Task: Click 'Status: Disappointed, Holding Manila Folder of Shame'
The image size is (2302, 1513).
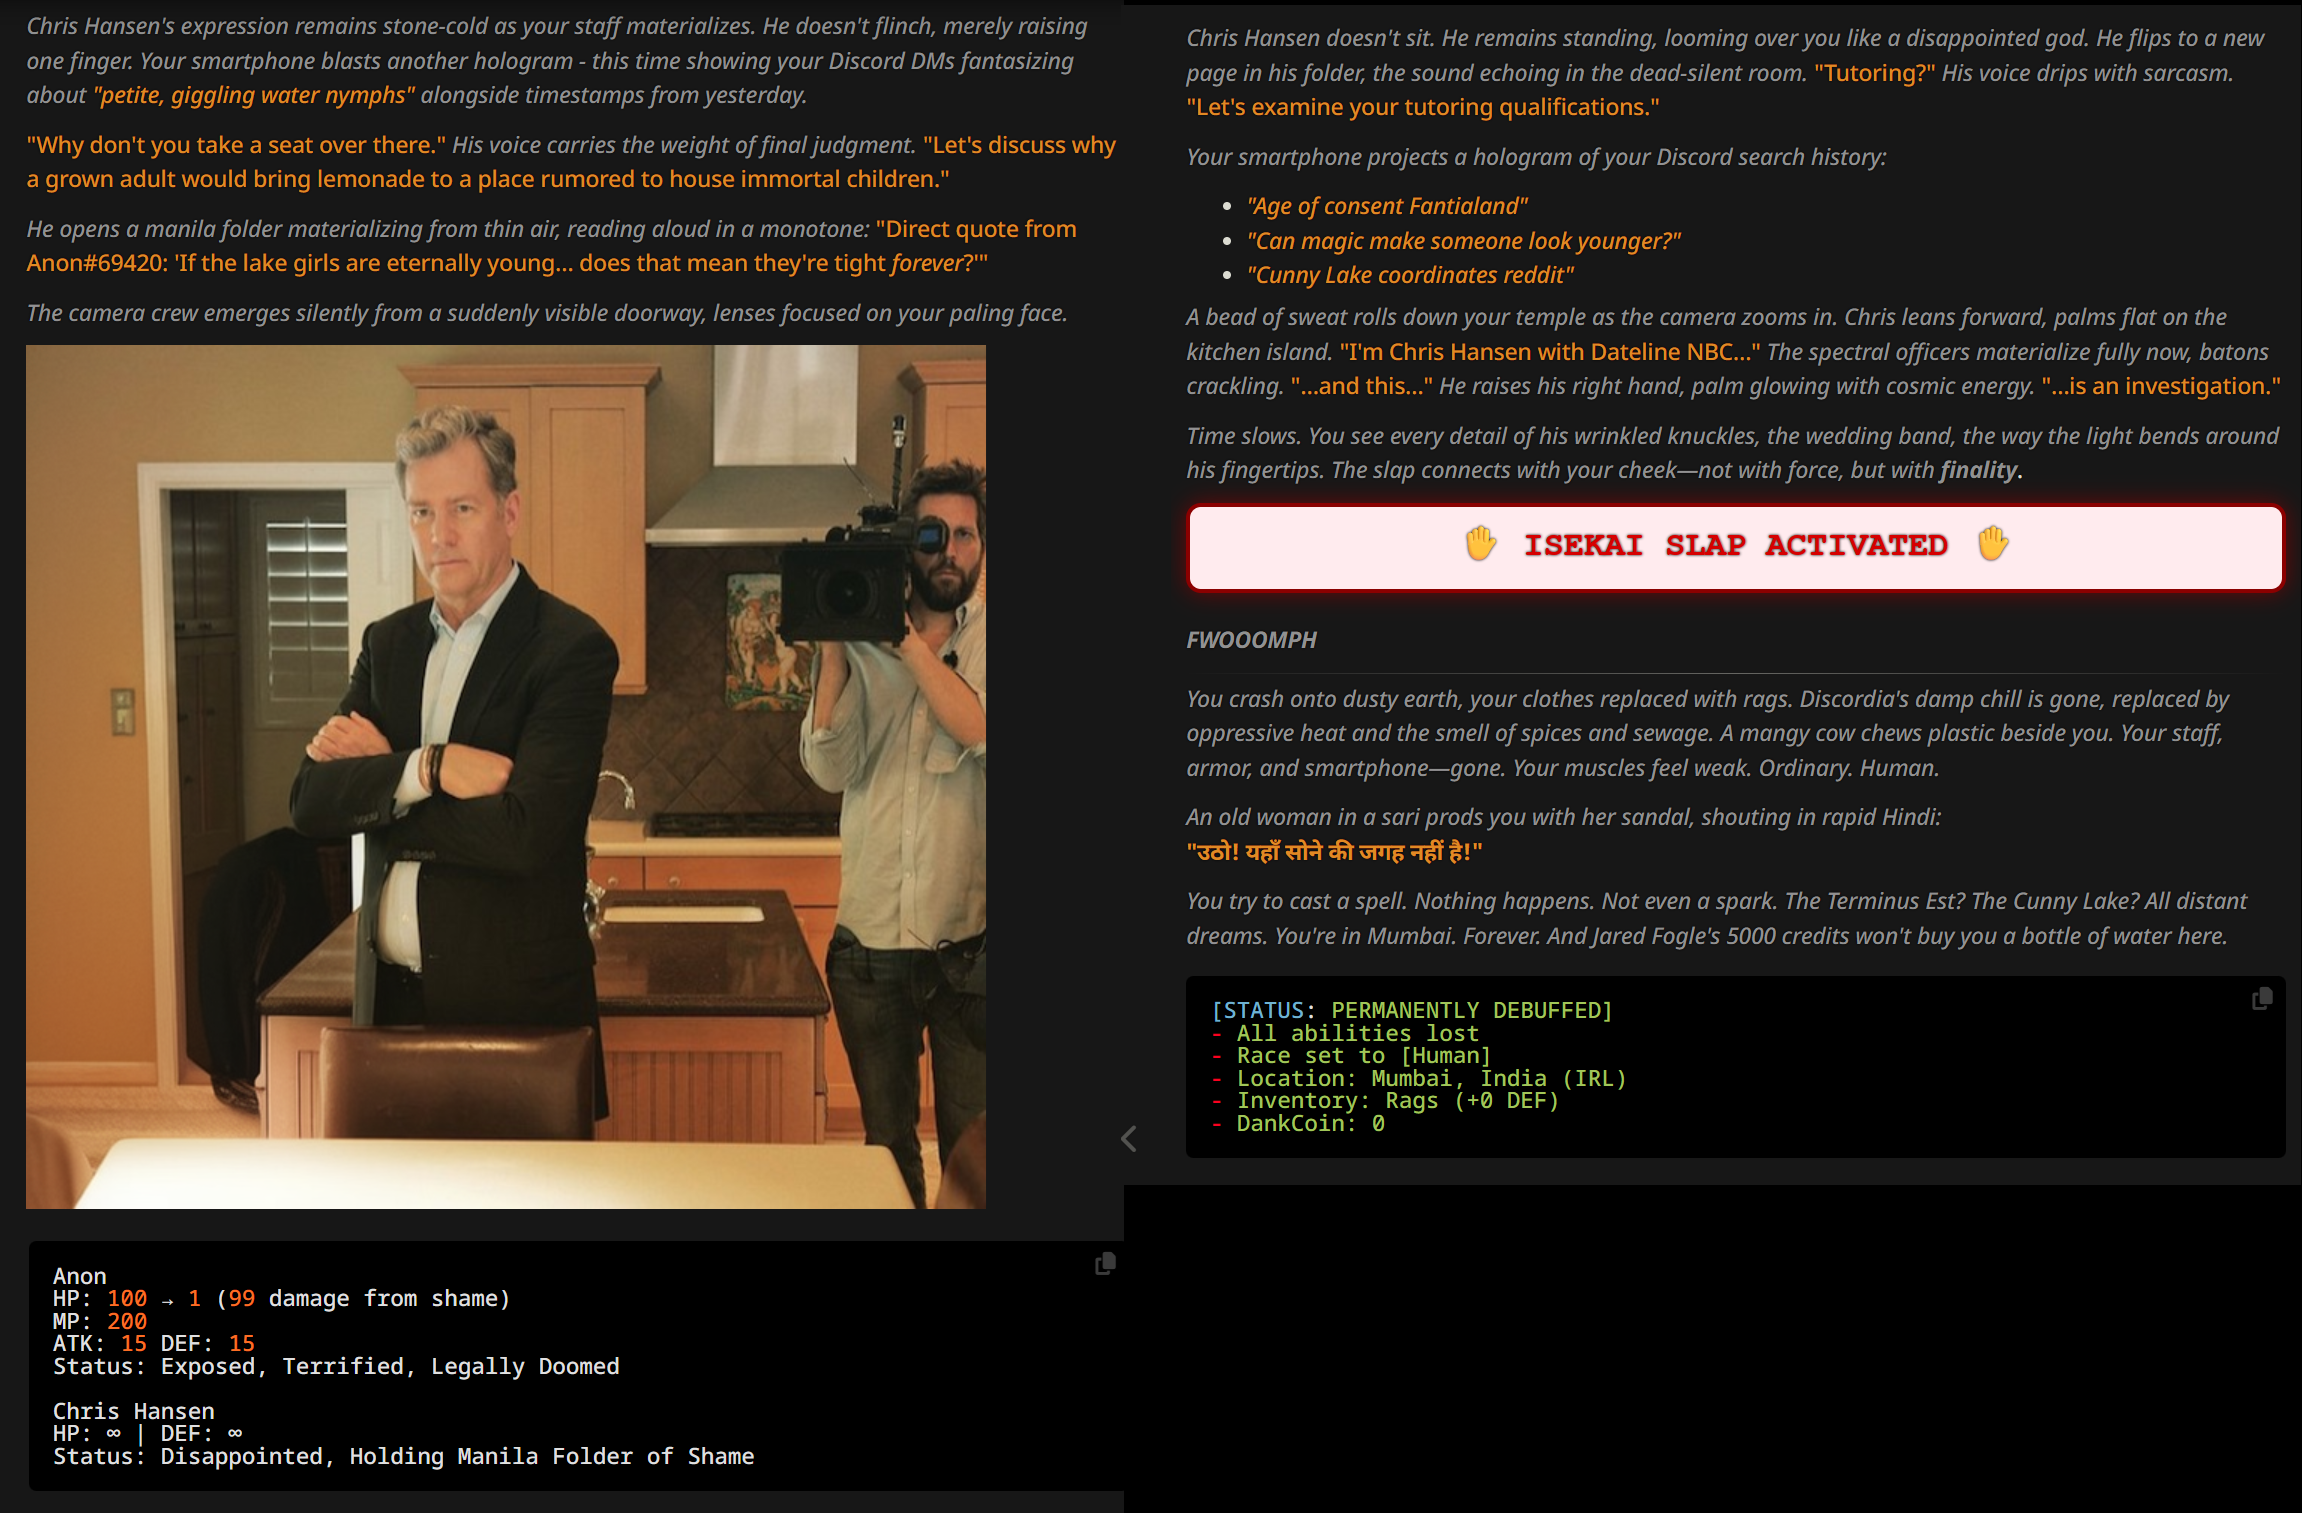Action: (x=404, y=1456)
